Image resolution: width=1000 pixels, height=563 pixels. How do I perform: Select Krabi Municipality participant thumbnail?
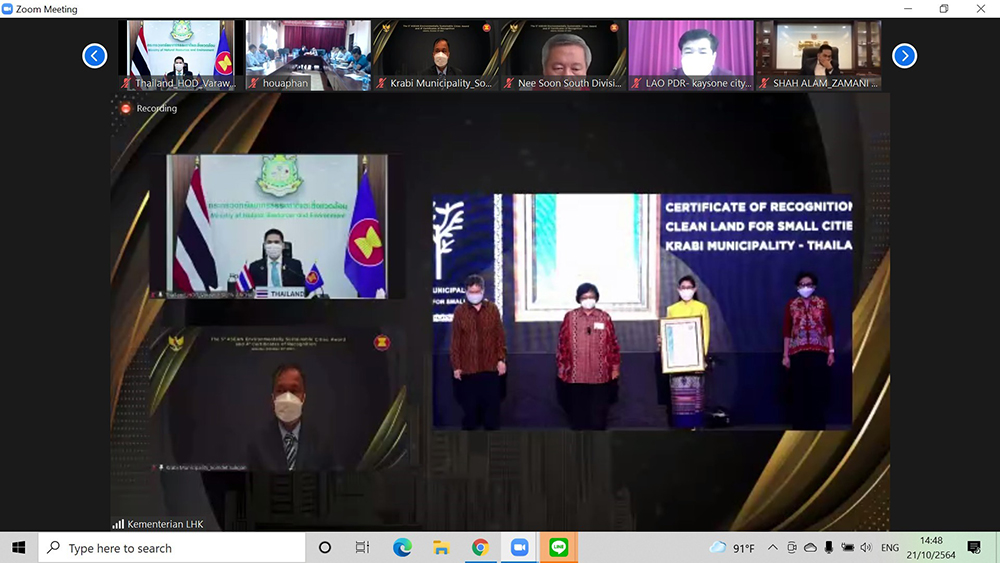tap(436, 55)
